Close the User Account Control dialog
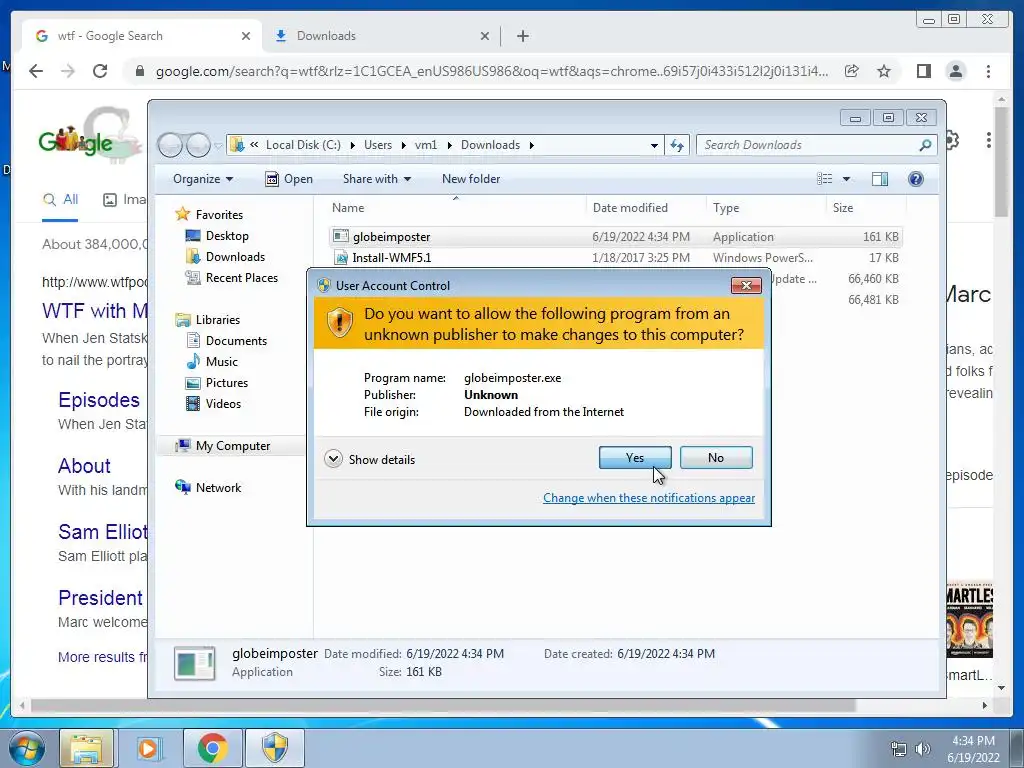This screenshot has width=1024, height=768. click(x=746, y=285)
